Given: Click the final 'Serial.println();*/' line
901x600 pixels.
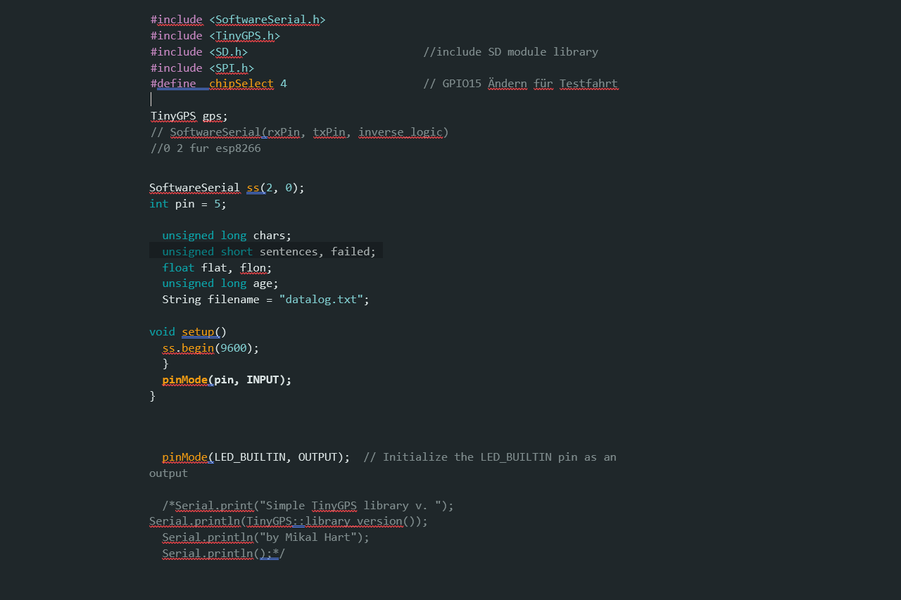Looking at the screenshot, I should 224,553.
